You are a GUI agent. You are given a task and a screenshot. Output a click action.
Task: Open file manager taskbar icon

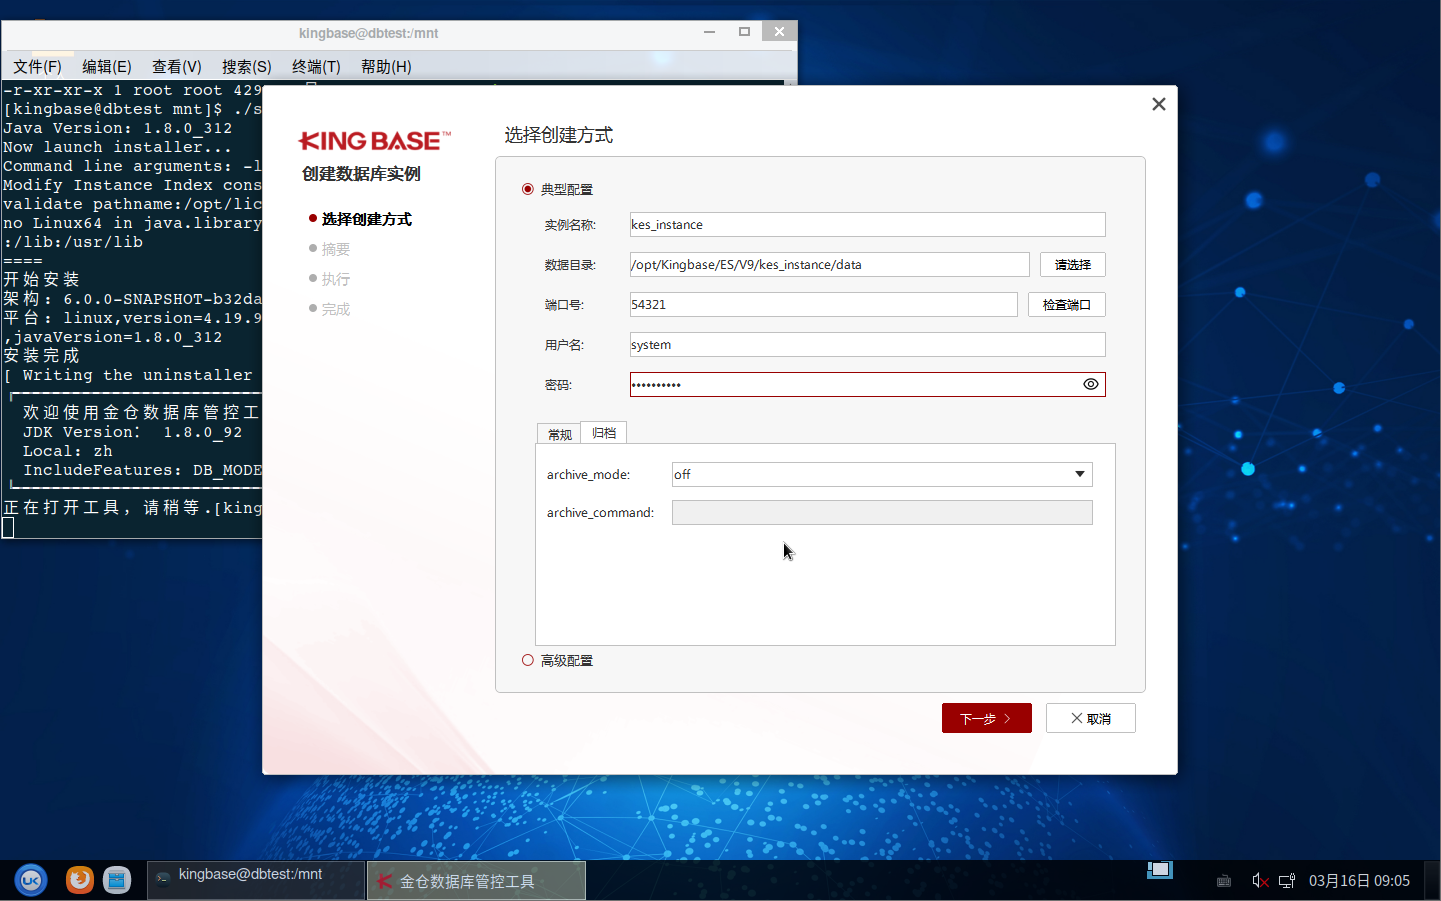(x=117, y=880)
